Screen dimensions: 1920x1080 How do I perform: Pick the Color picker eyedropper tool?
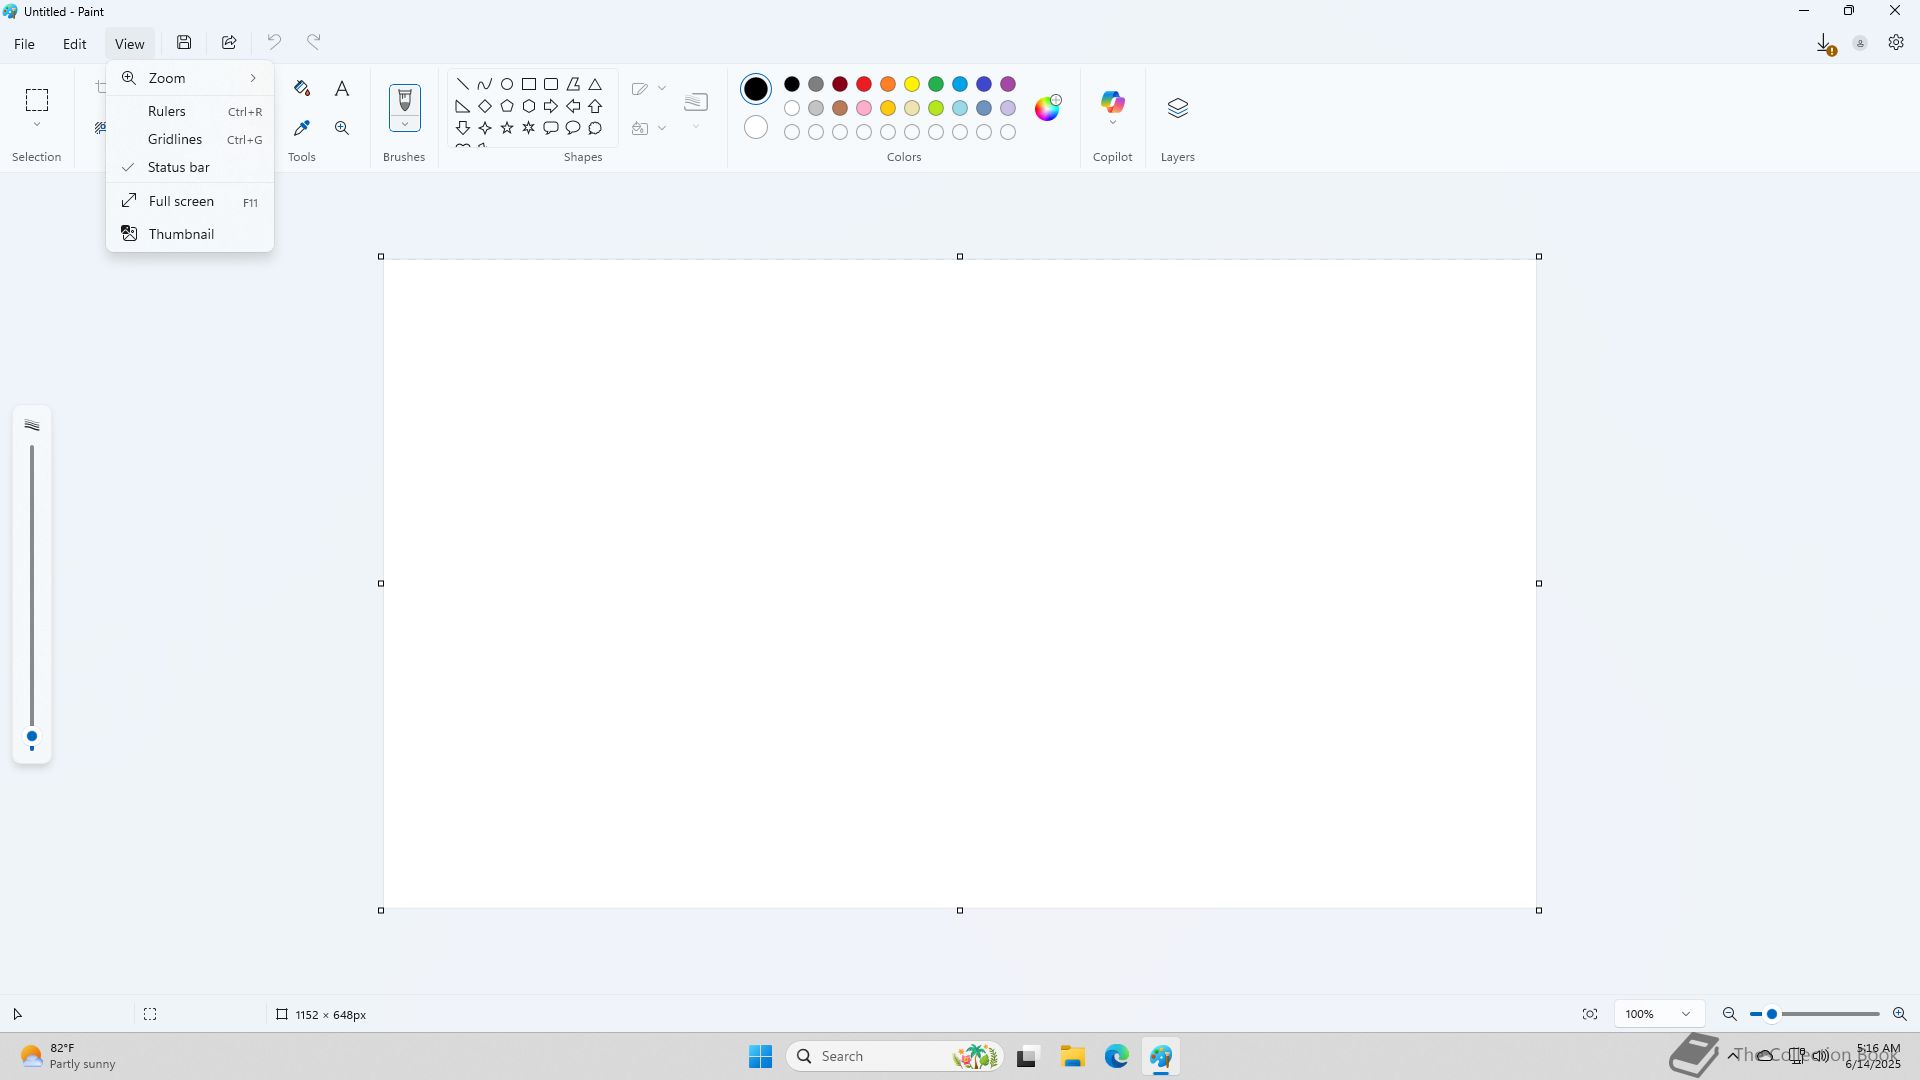pyautogui.click(x=302, y=128)
